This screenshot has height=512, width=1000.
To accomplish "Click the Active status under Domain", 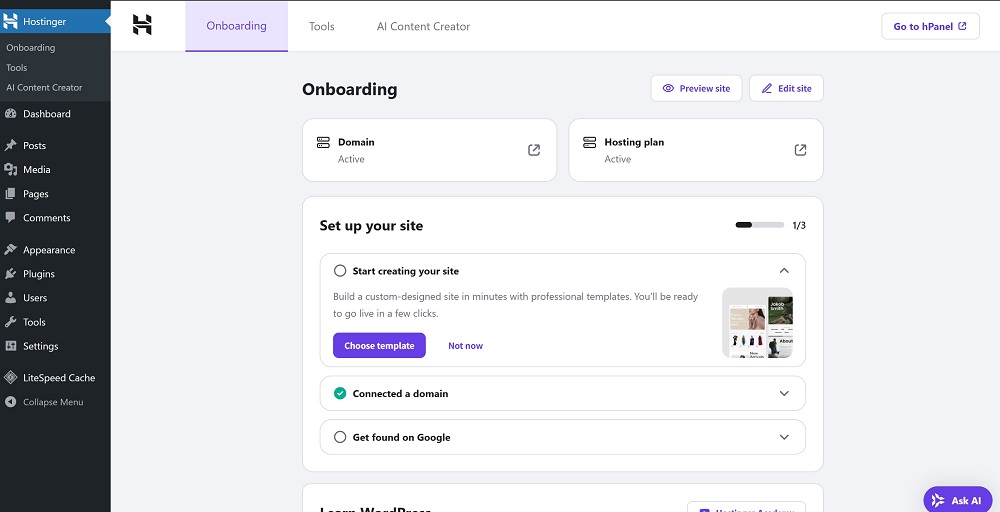I will pyautogui.click(x=351, y=159).
